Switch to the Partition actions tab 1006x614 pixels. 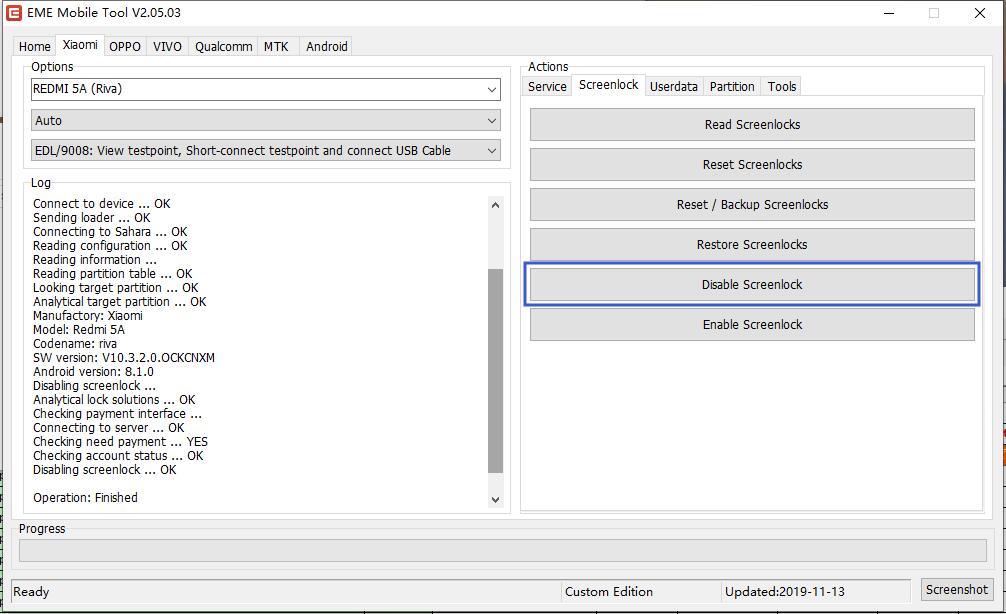(x=732, y=87)
